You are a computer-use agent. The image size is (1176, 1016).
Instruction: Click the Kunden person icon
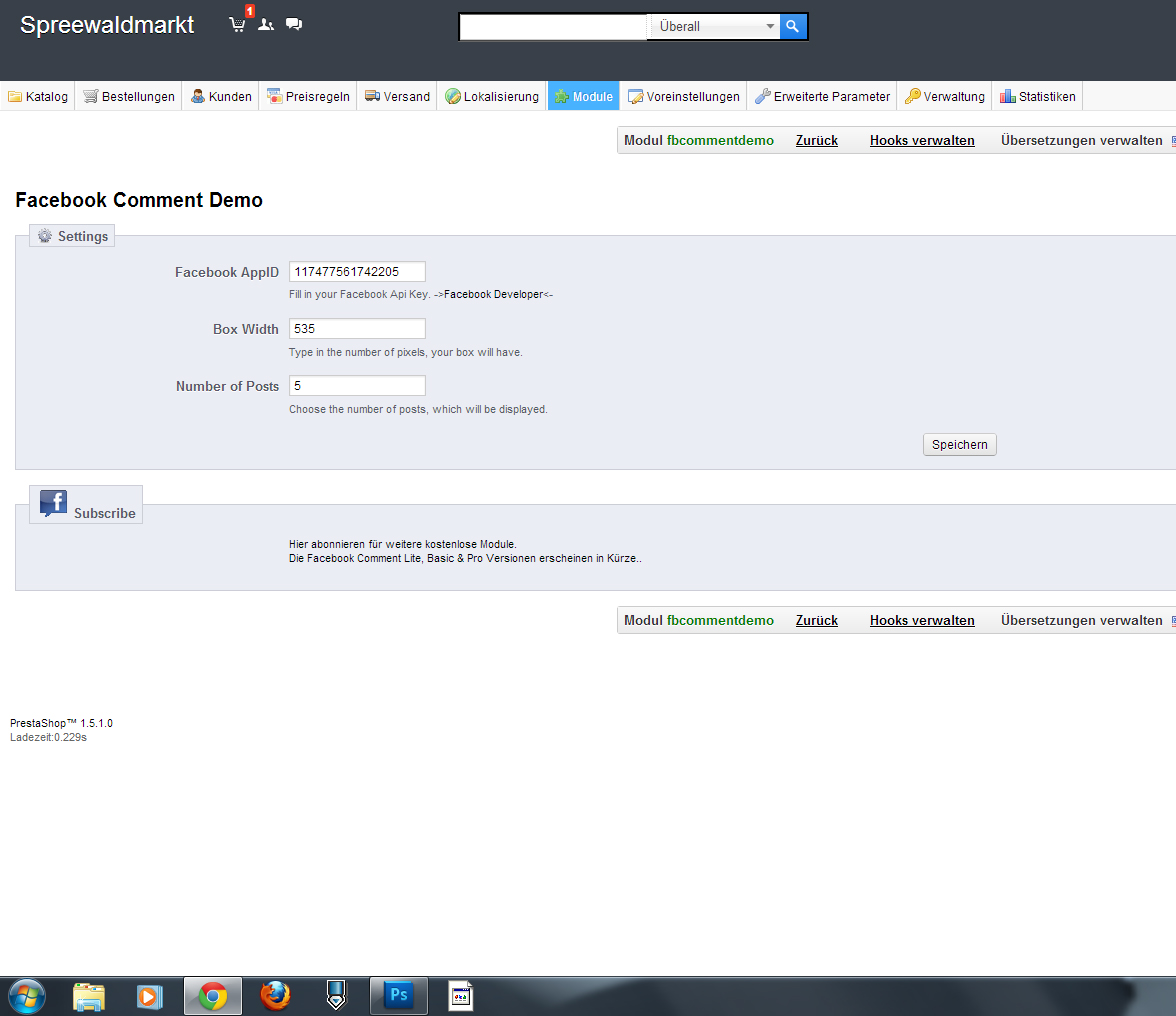click(198, 96)
